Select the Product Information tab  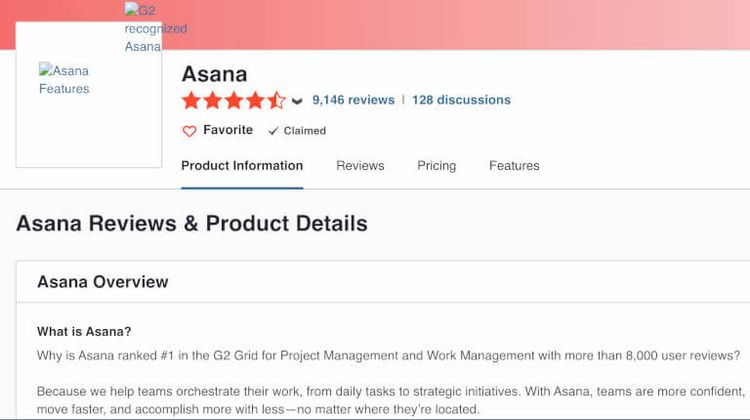click(242, 166)
